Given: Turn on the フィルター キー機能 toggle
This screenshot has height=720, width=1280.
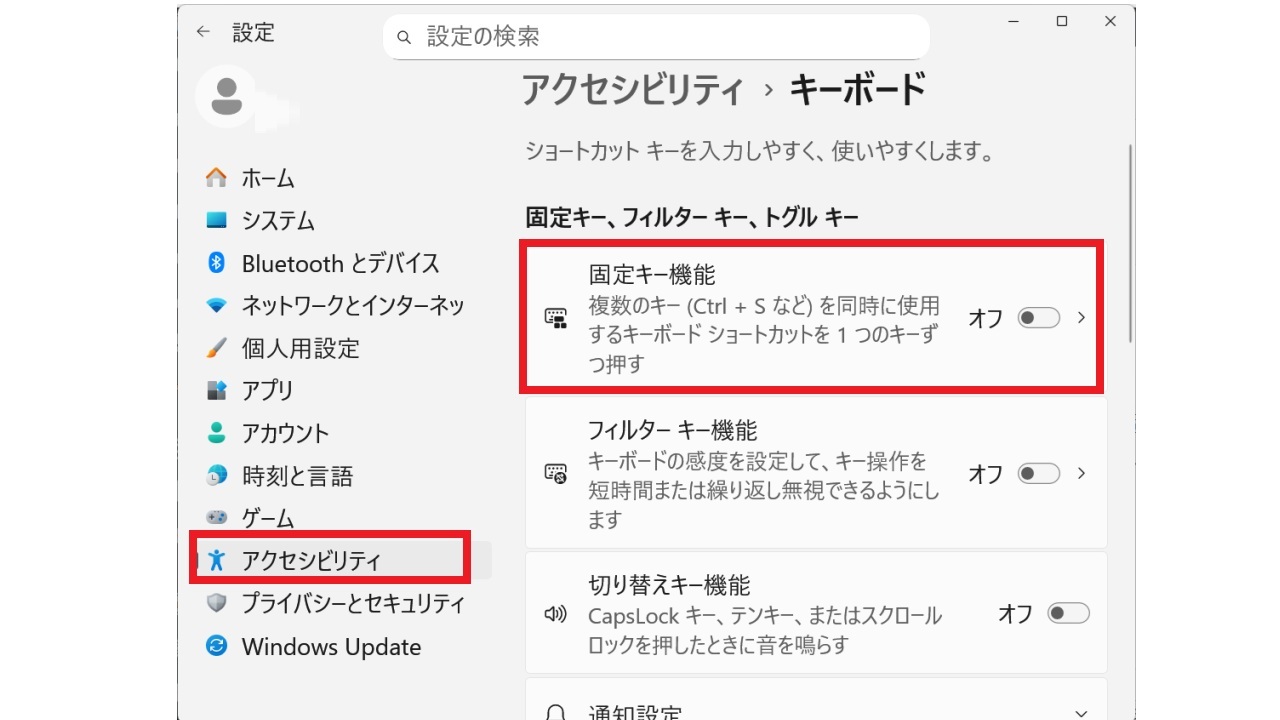Looking at the screenshot, I should [1038, 473].
